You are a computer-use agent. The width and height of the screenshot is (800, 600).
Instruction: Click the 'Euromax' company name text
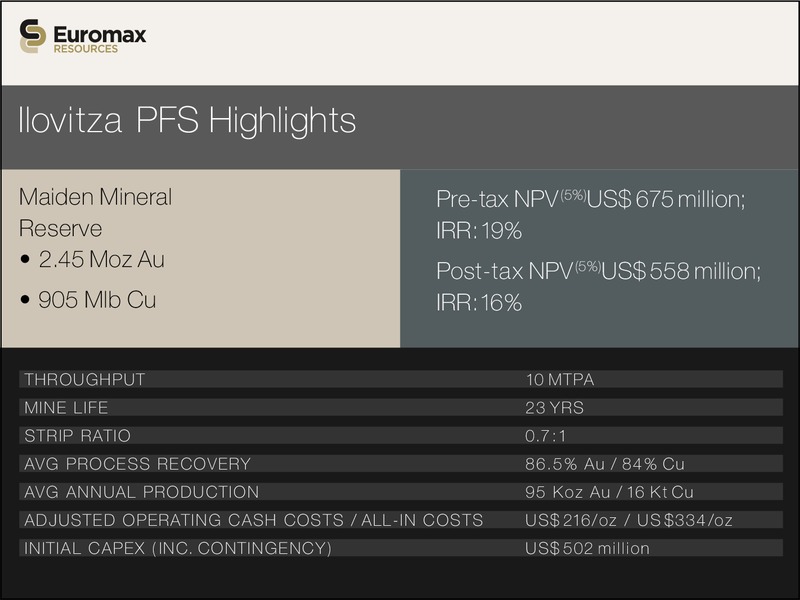point(100,34)
